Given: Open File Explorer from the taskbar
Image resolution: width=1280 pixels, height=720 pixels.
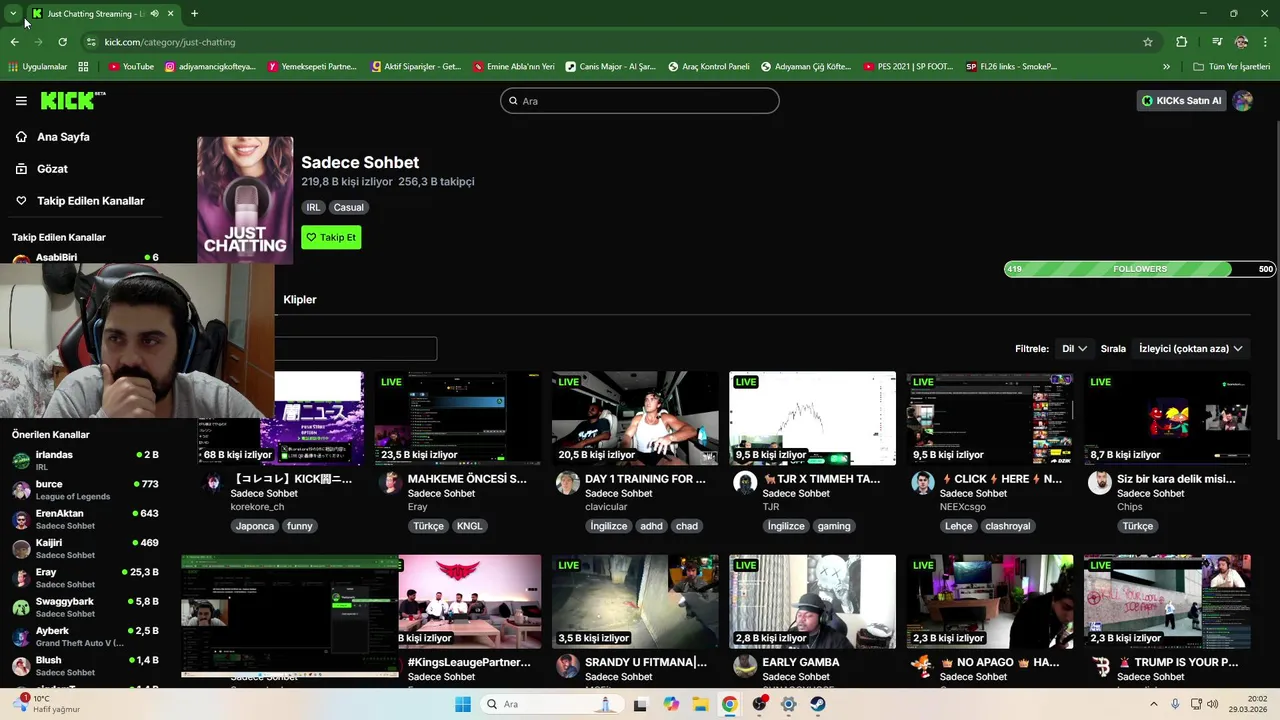Looking at the screenshot, I should [700, 704].
